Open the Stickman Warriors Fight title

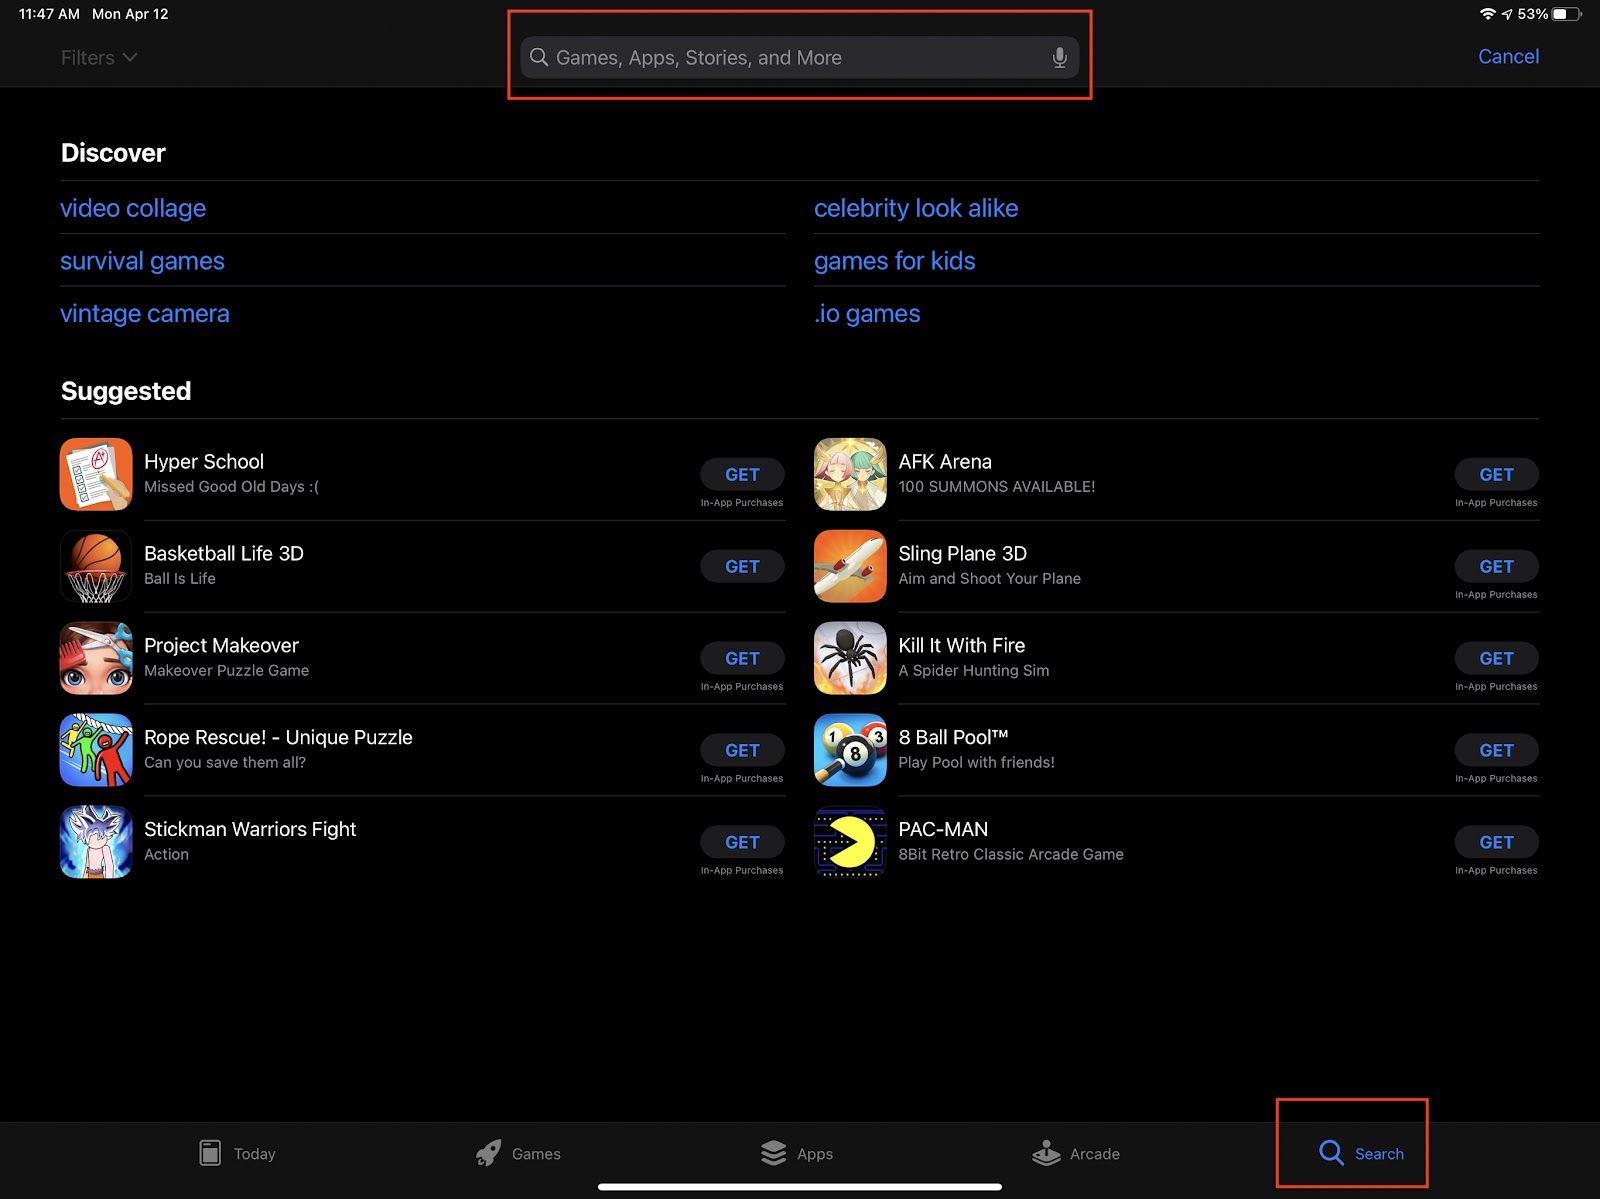click(250, 830)
